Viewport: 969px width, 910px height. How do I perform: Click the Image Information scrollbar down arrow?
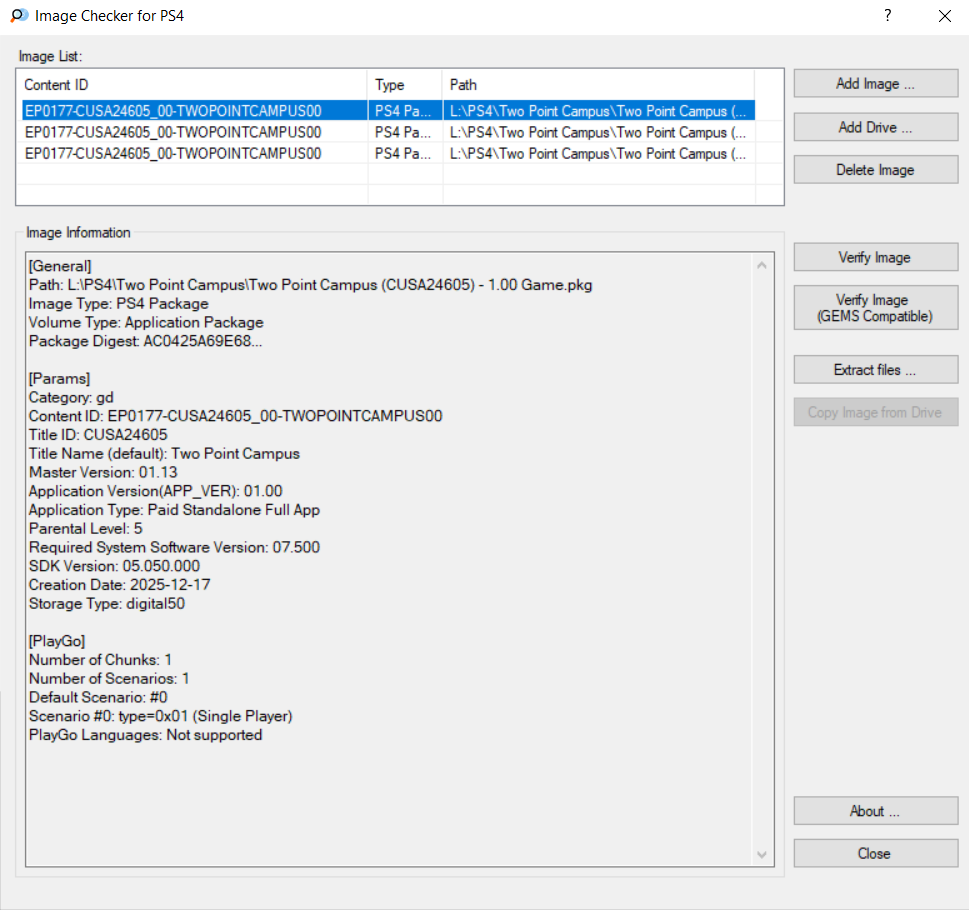[x=763, y=855]
